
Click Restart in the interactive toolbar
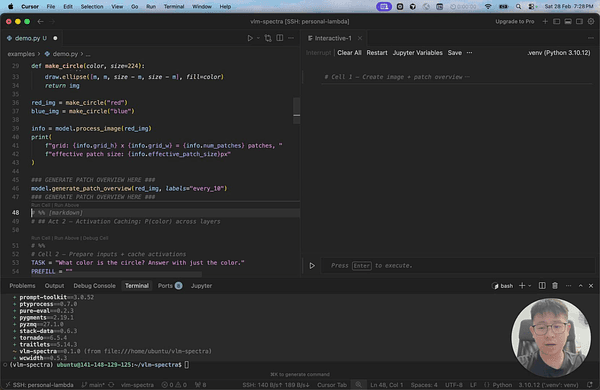(x=377, y=53)
